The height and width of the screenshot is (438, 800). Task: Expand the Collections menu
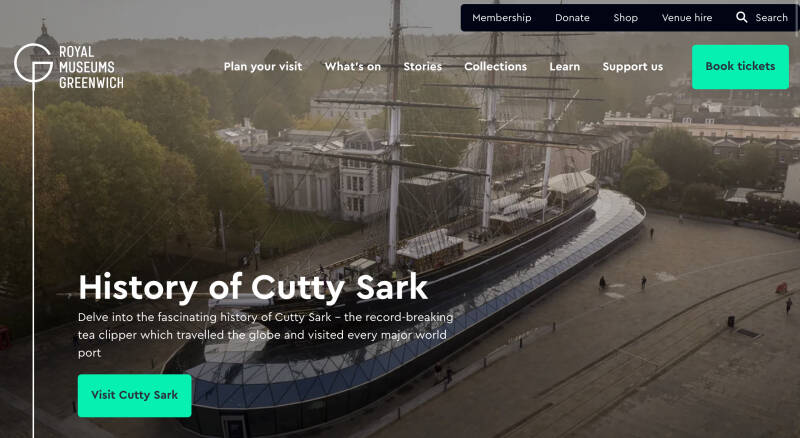tap(495, 66)
